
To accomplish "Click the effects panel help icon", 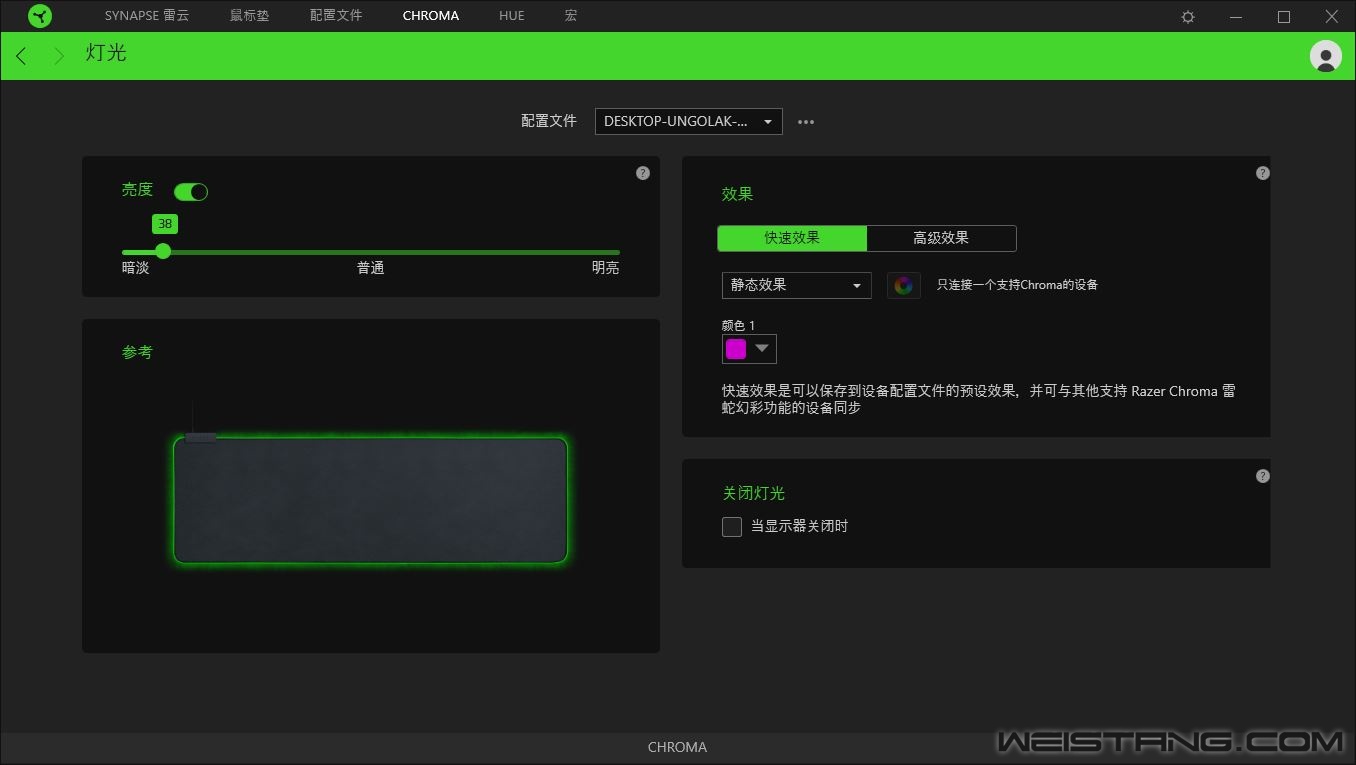I will pyautogui.click(x=1263, y=173).
